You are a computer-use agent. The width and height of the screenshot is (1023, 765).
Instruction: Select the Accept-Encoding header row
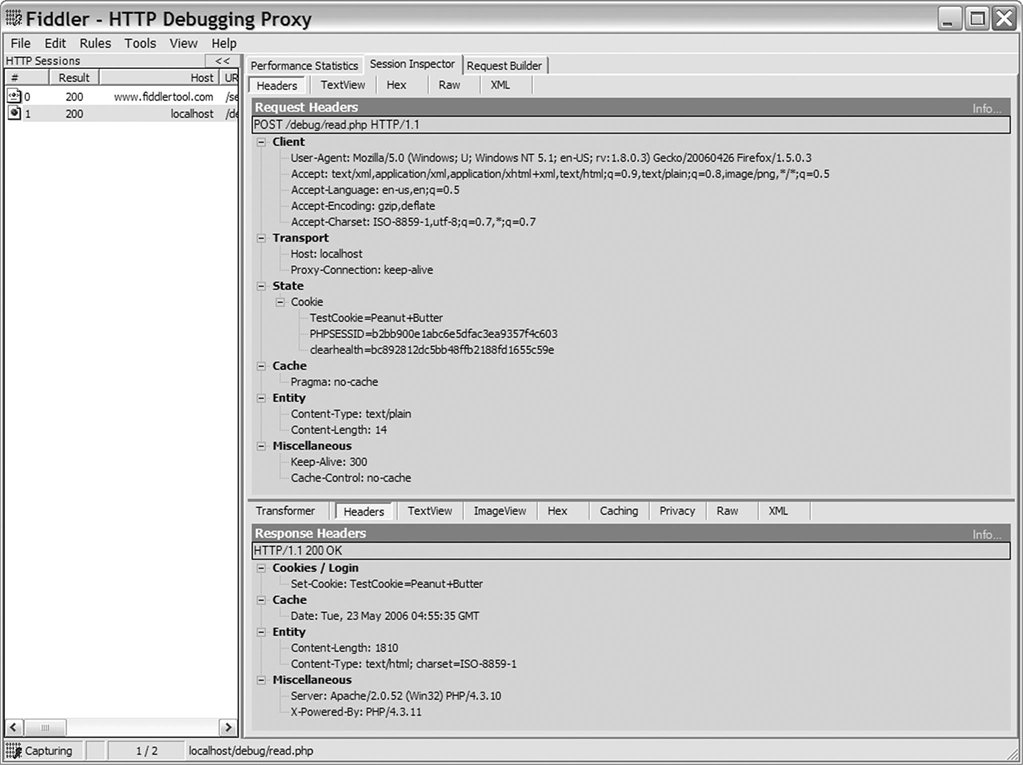point(362,206)
